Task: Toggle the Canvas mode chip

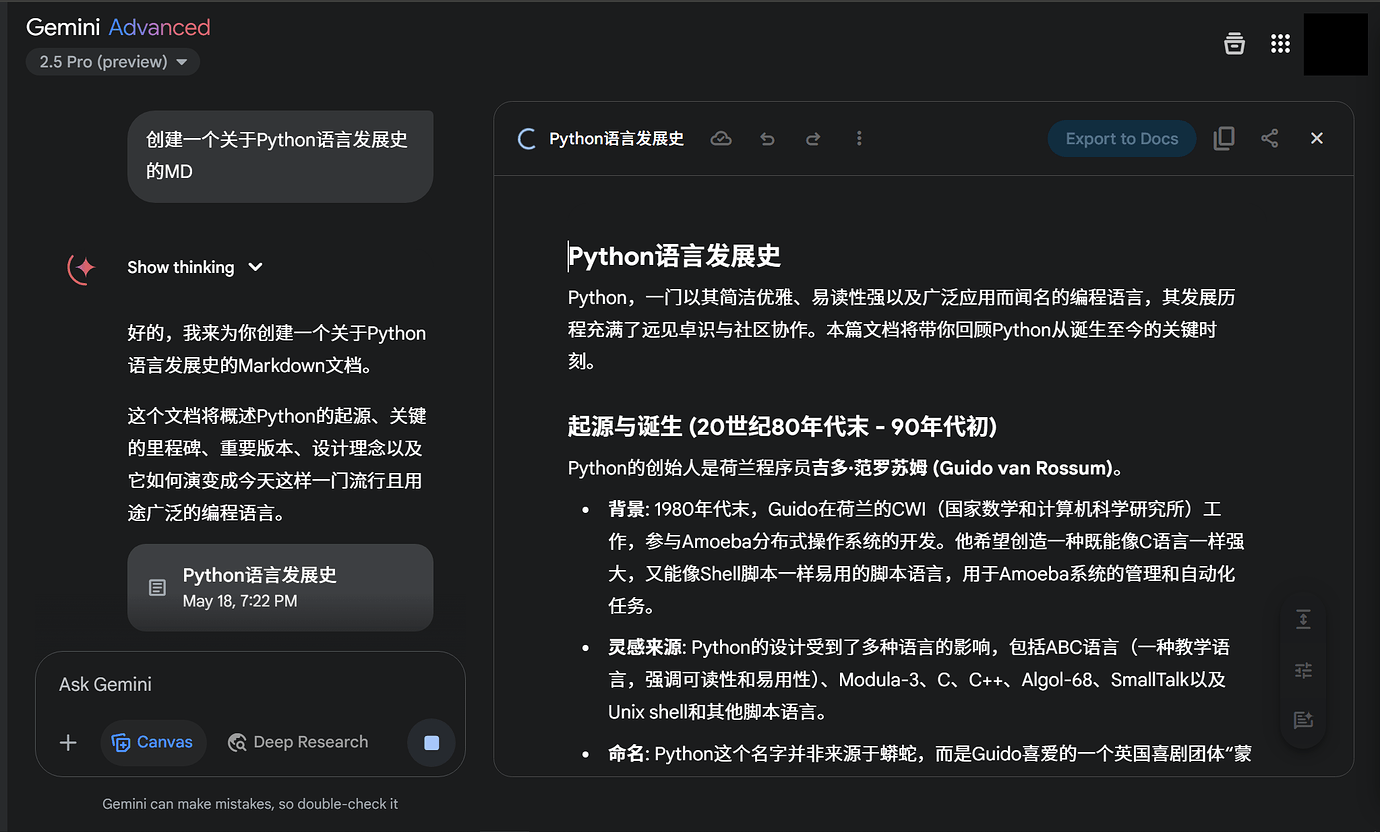Action: 153,742
